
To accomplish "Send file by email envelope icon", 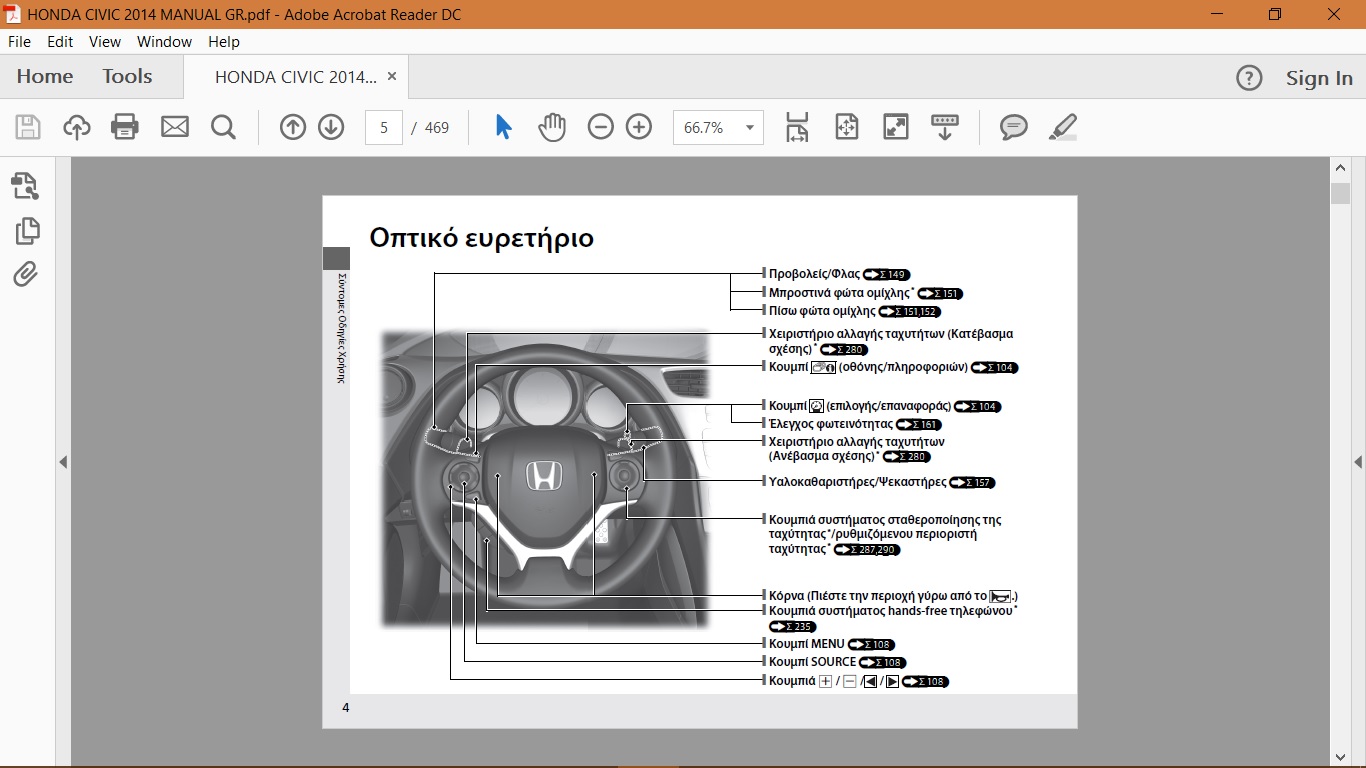I will (175, 127).
